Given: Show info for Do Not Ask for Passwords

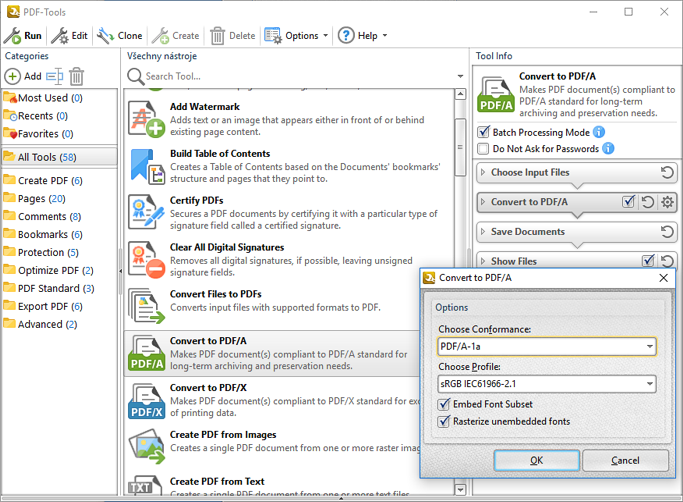Looking at the screenshot, I should click(x=608, y=149).
